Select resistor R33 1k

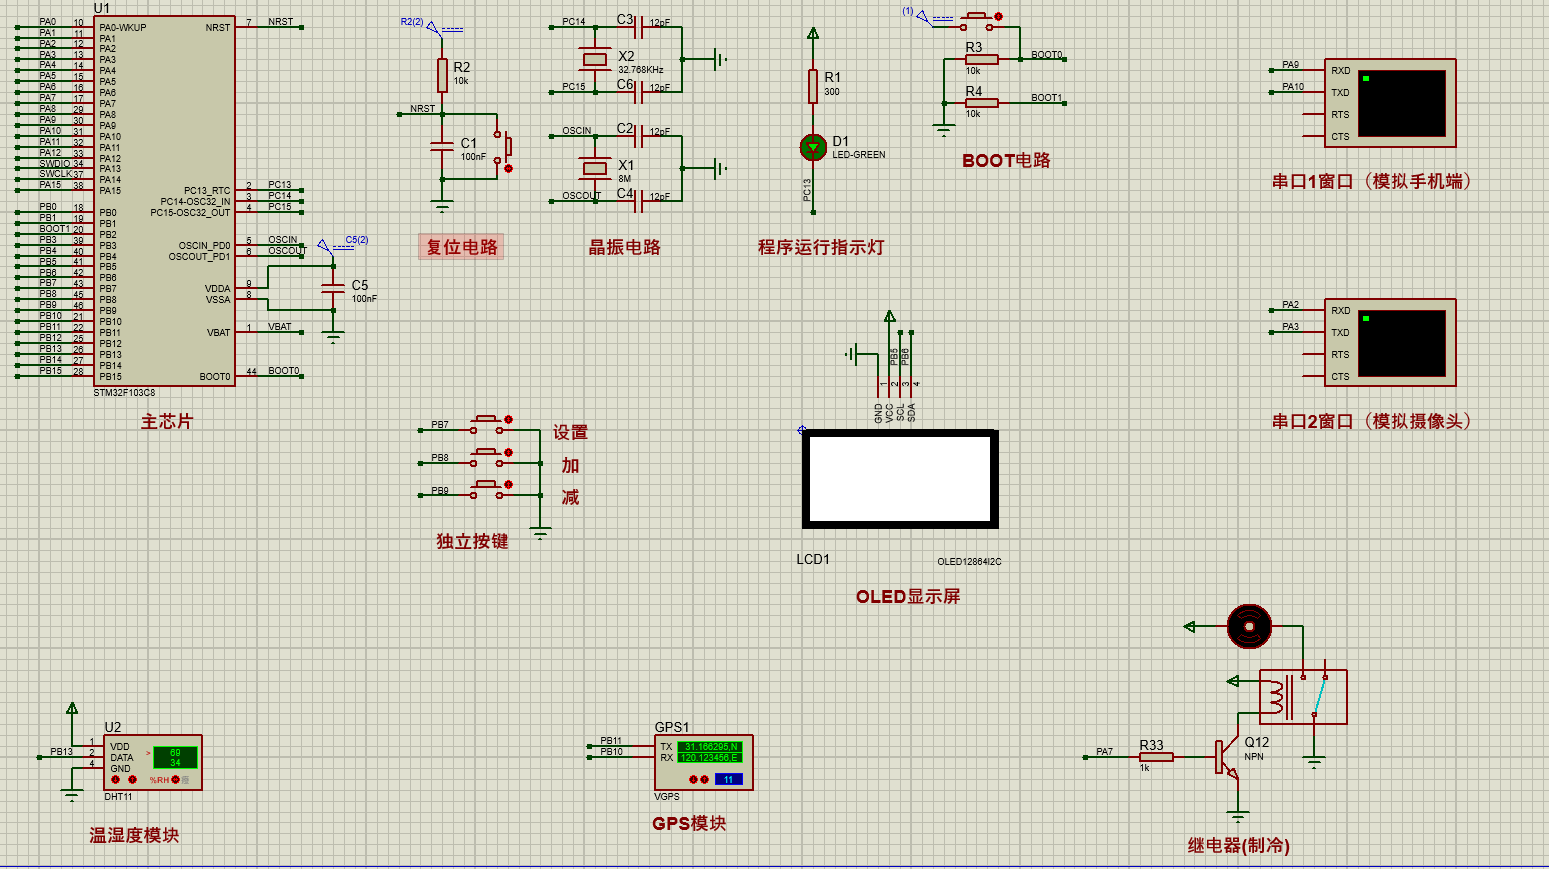coord(1156,757)
